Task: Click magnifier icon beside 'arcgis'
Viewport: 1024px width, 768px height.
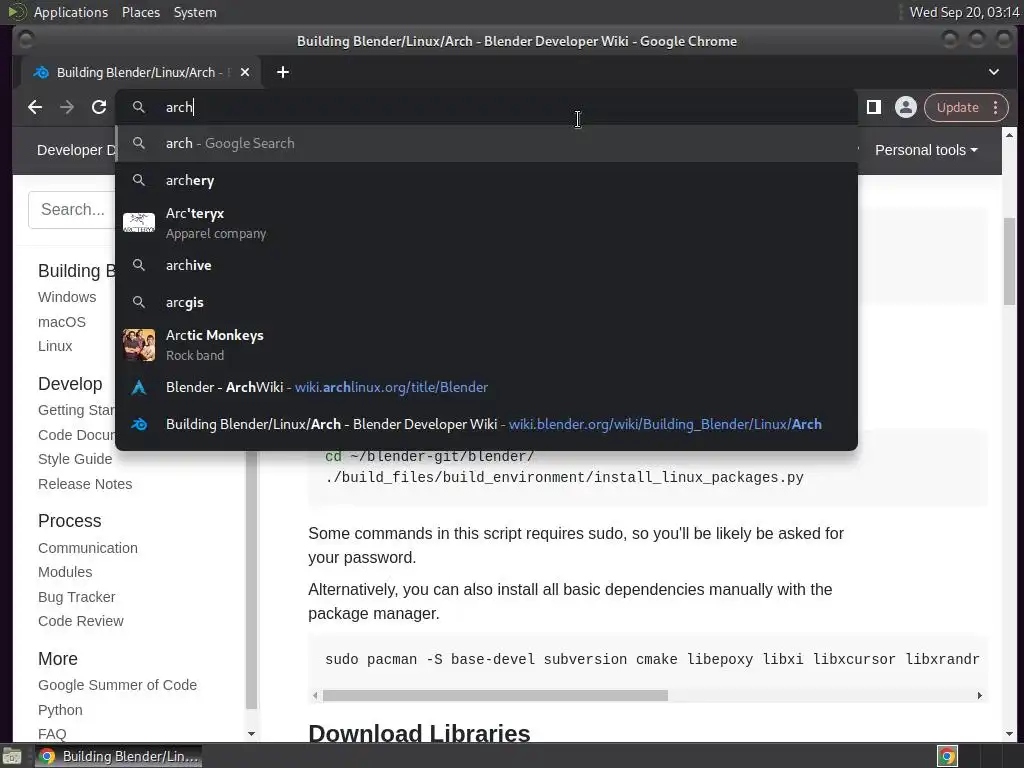Action: [x=138, y=302]
